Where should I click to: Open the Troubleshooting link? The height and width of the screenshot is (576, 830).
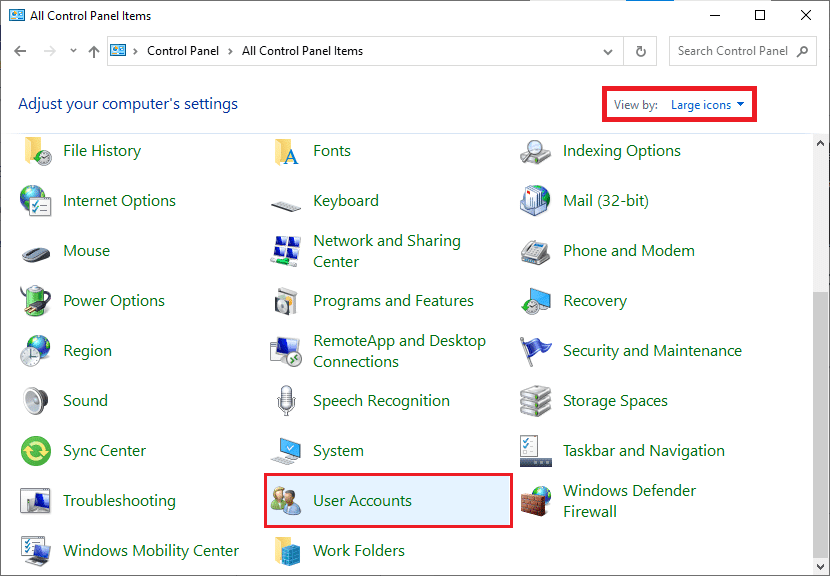pyautogui.click(x=119, y=501)
